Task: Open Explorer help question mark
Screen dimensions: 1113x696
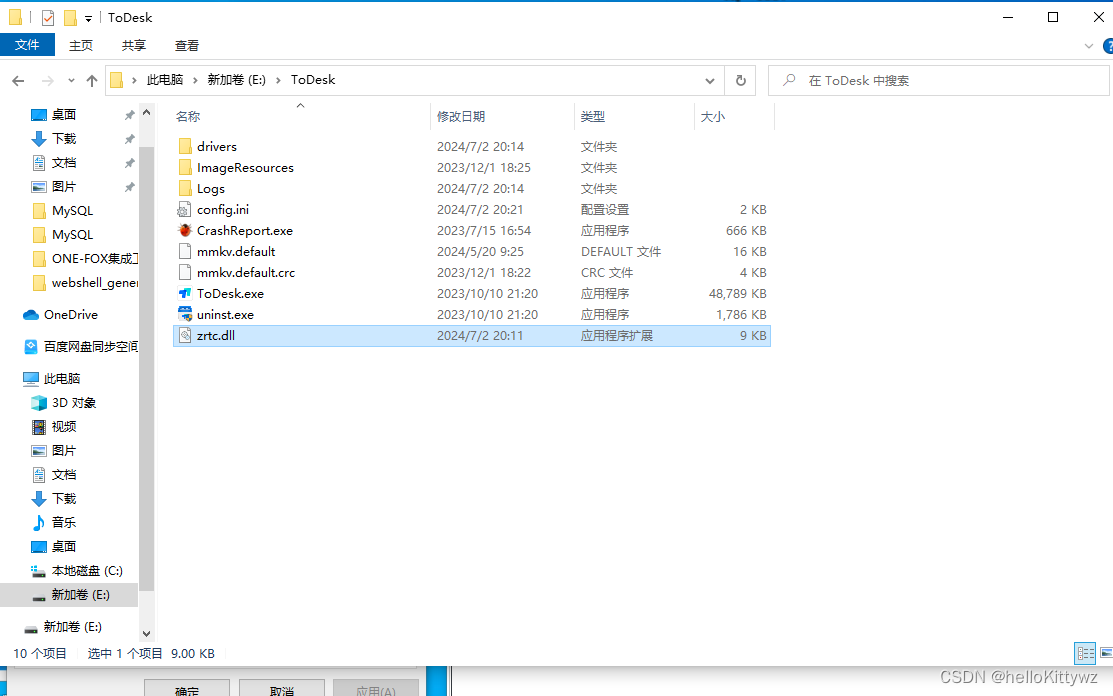Action: [x=1108, y=46]
